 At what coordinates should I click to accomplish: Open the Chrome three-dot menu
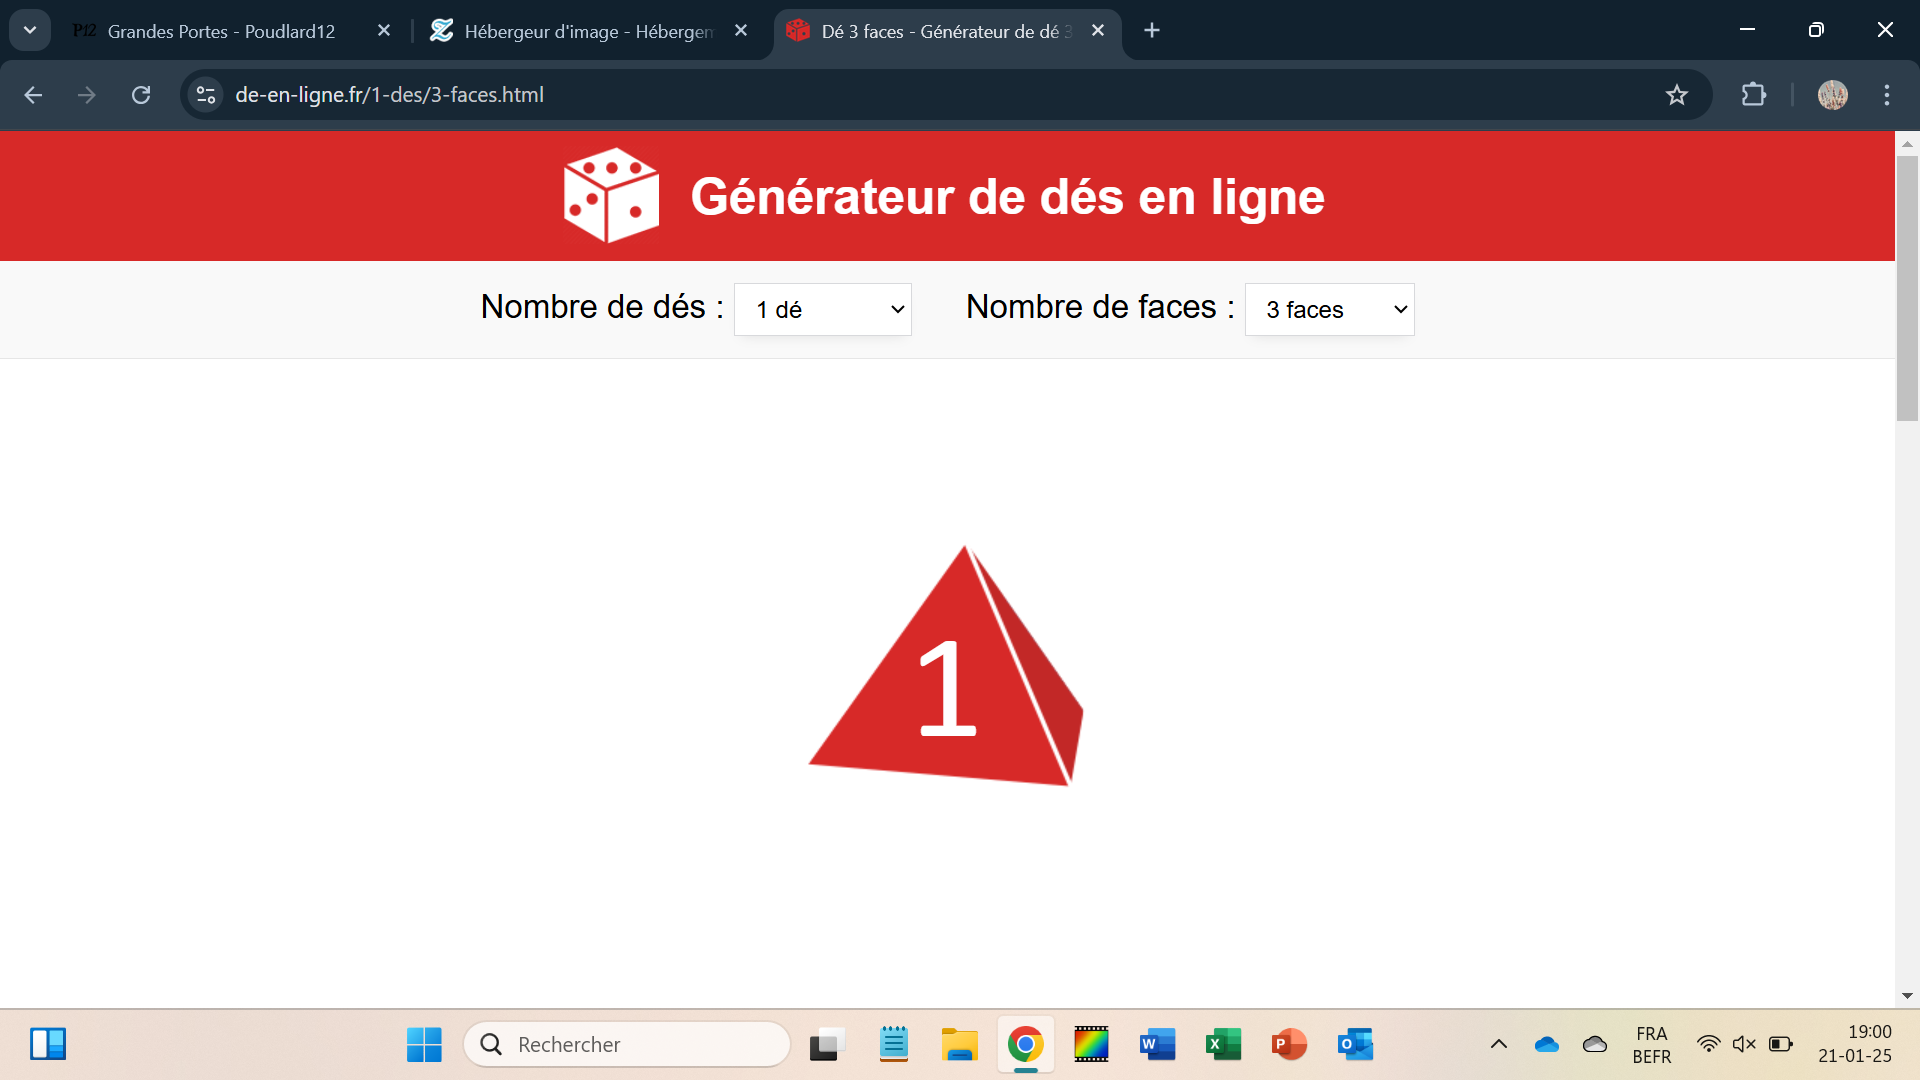click(1887, 95)
